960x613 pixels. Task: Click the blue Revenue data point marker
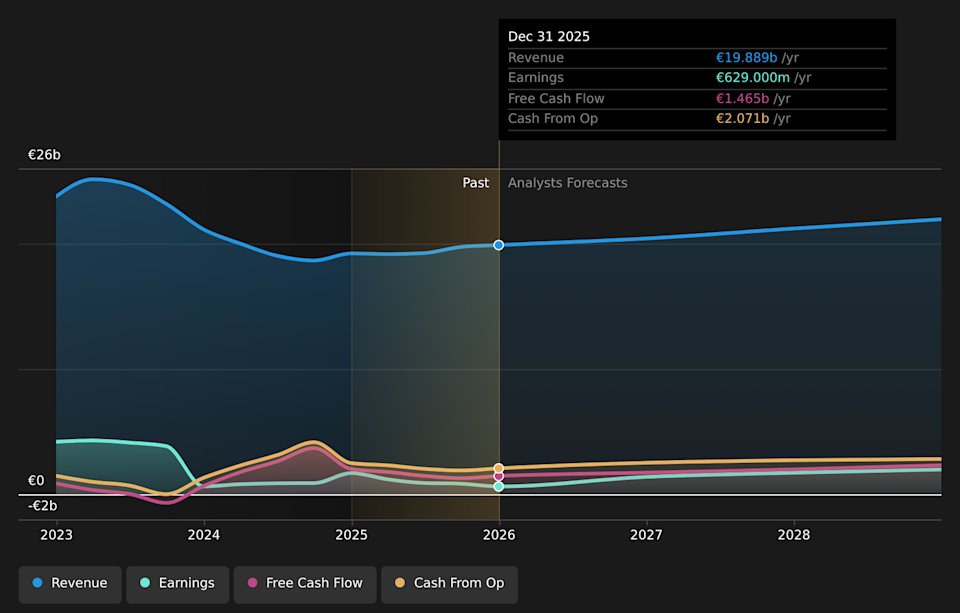tap(499, 245)
